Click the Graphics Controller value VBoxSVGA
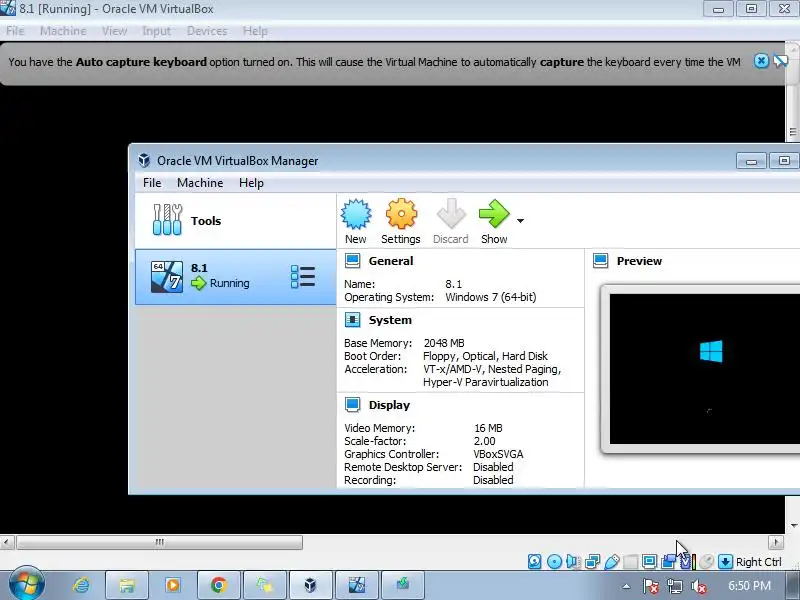The image size is (800, 600). point(498,454)
